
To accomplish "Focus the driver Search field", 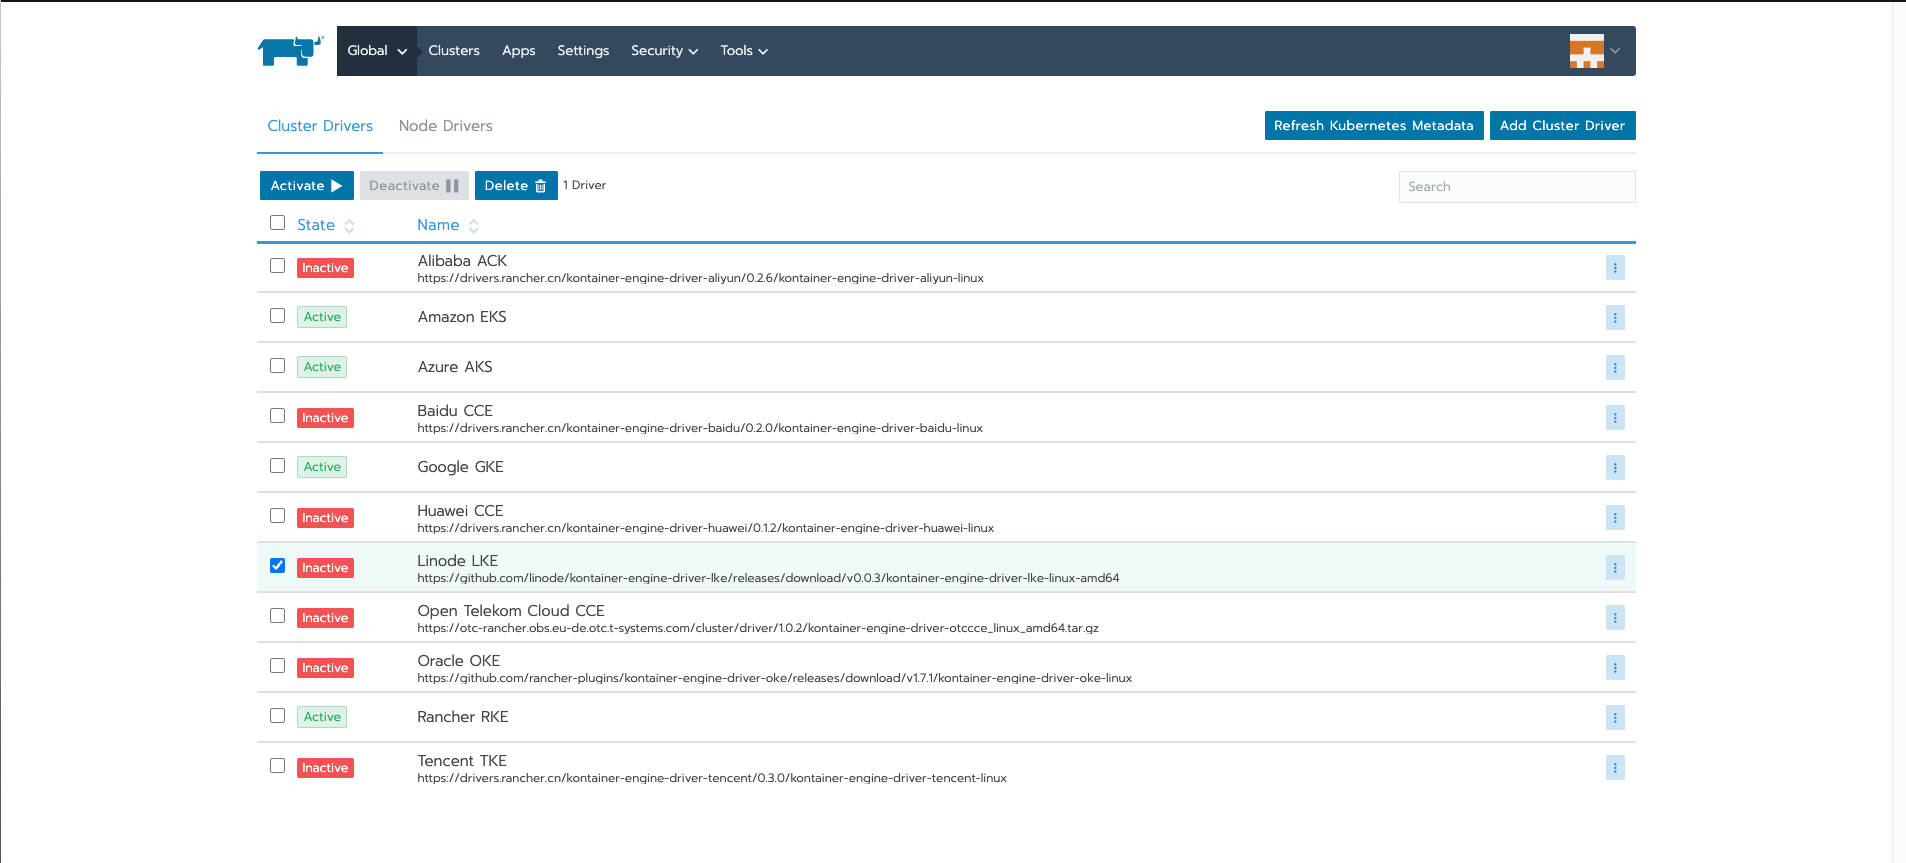I will [1516, 187].
